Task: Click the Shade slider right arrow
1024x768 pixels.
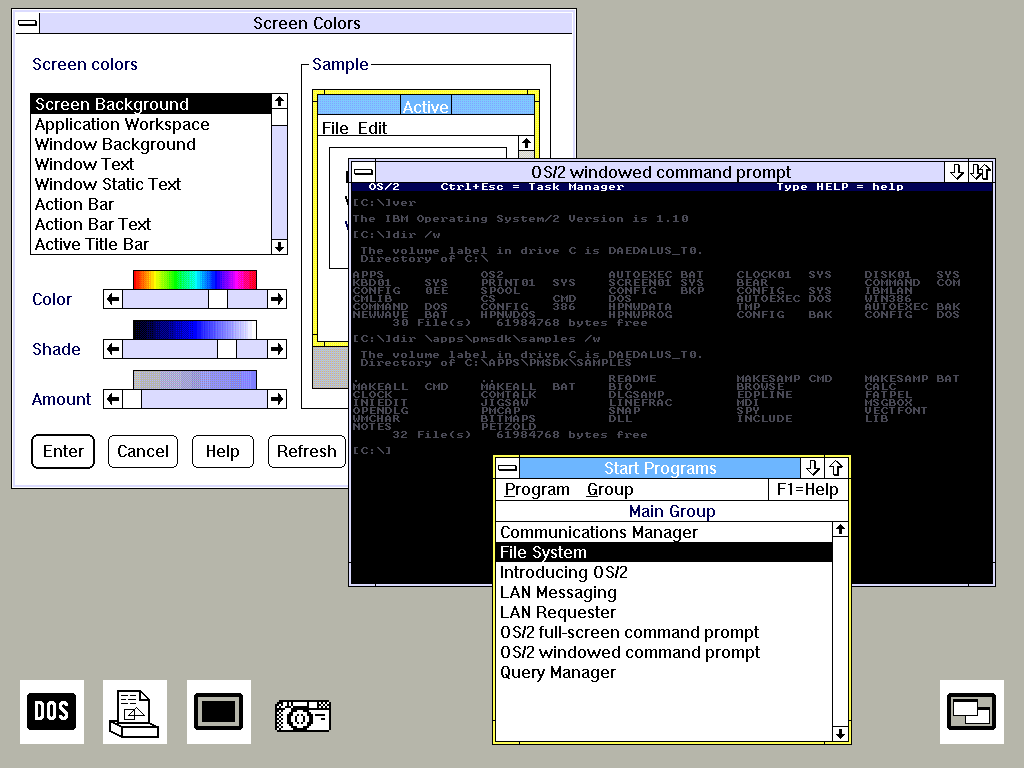Action: pos(277,349)
